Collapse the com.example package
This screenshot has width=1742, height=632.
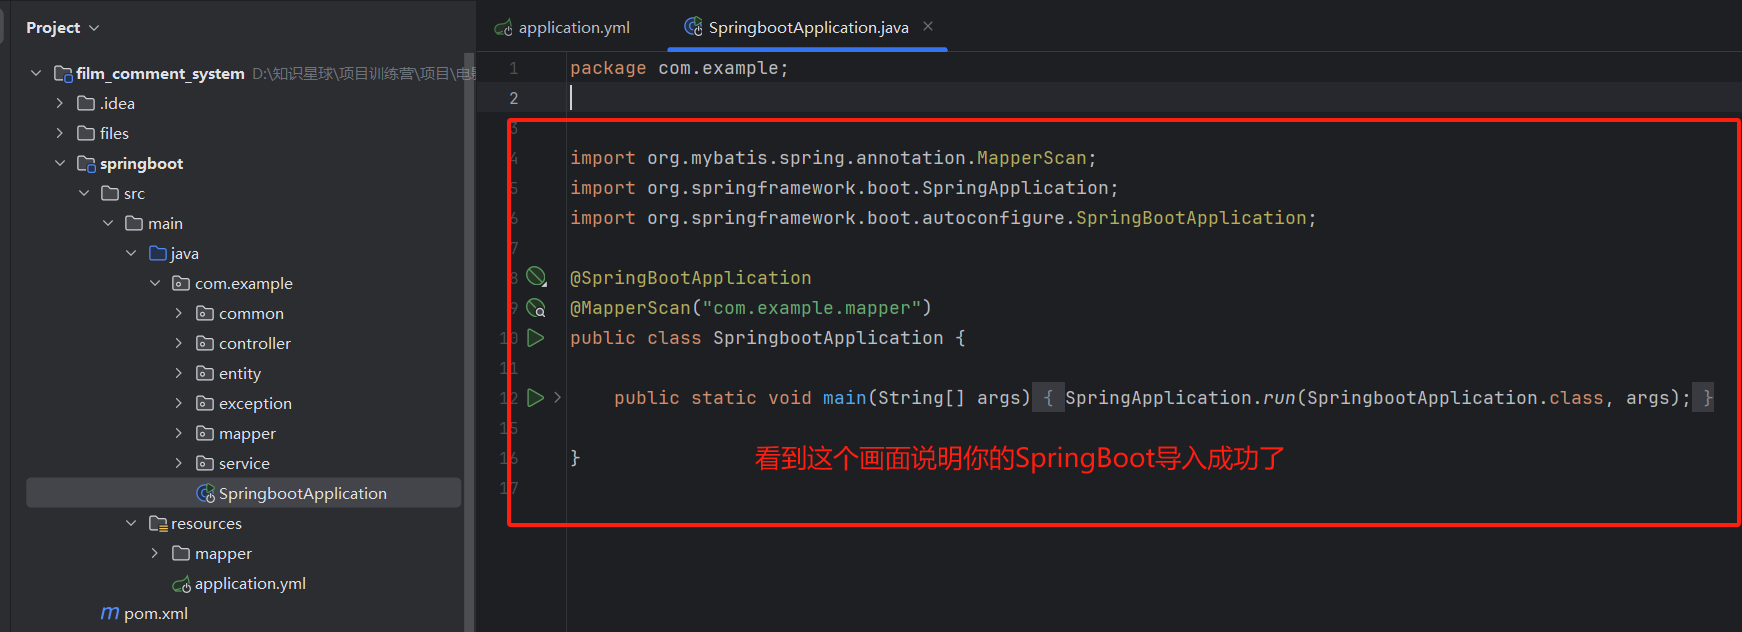155,284
